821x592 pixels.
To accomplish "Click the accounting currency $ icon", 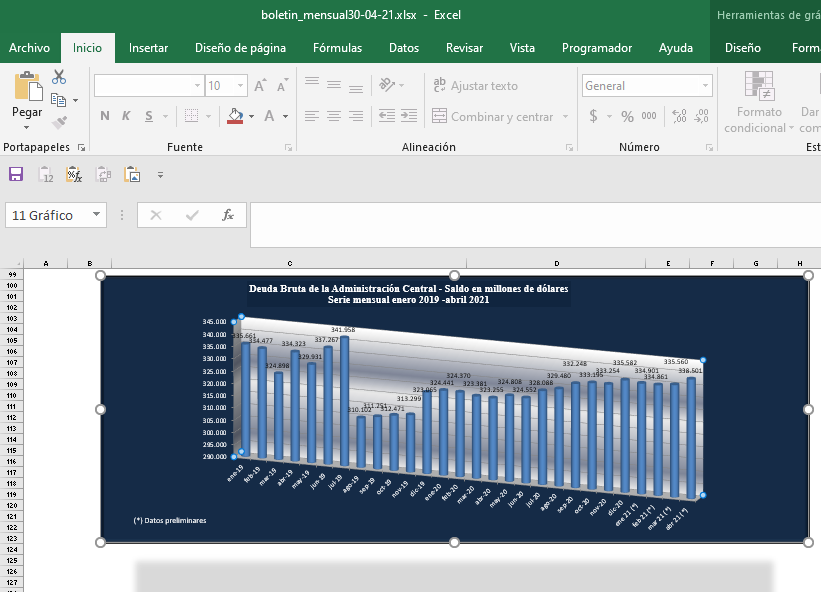I will [593, 116].
